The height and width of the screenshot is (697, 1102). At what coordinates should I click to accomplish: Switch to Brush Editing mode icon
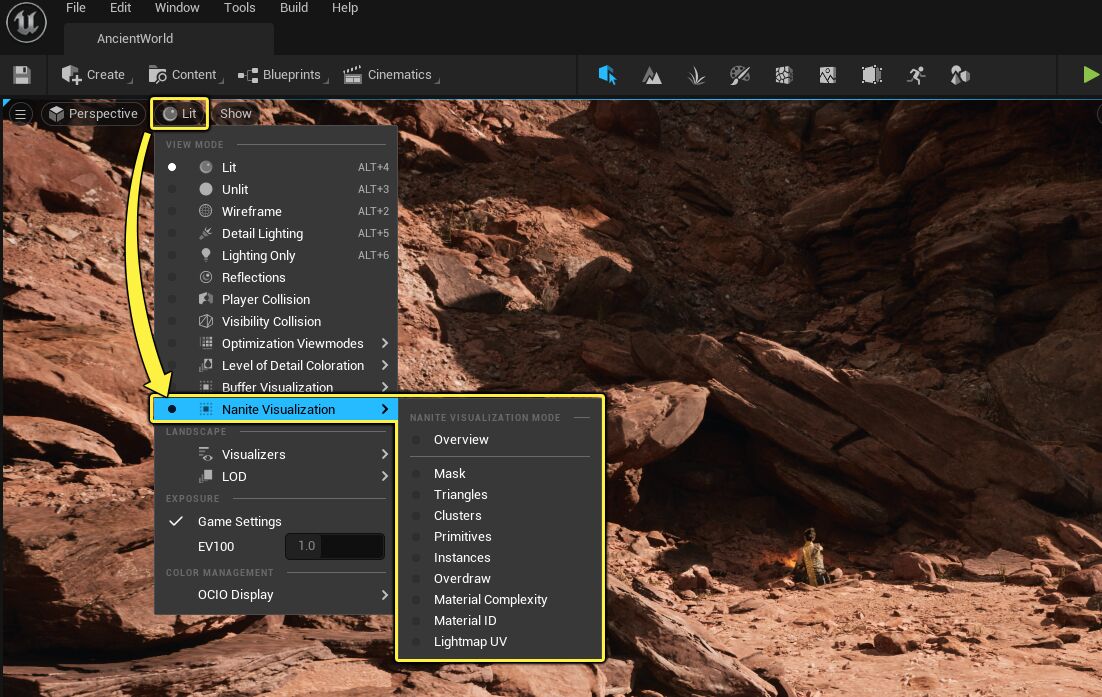coord(827,75)
